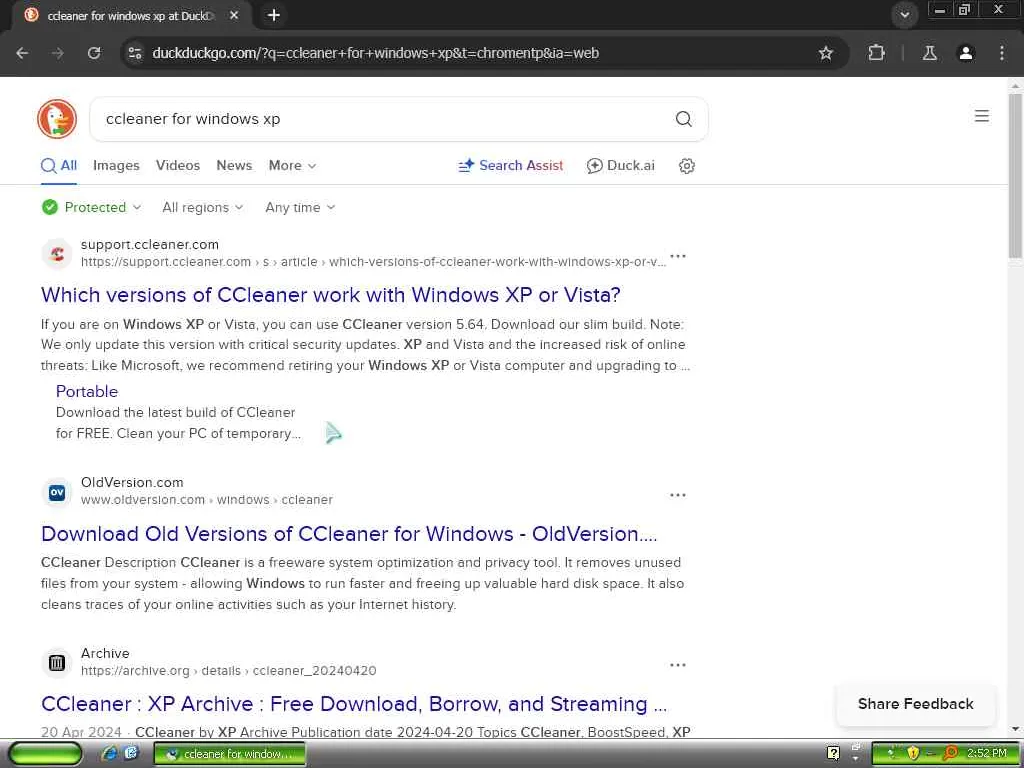Open options for OldVersion.com result
This screenshot has width=1024, height=768.
678,495
